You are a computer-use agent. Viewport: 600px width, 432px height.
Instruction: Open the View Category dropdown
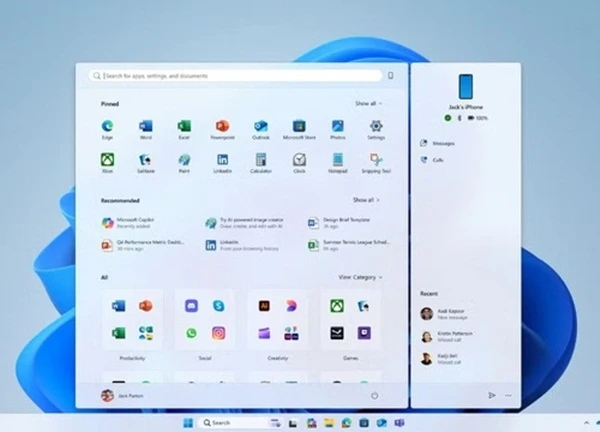pos(360,277)
